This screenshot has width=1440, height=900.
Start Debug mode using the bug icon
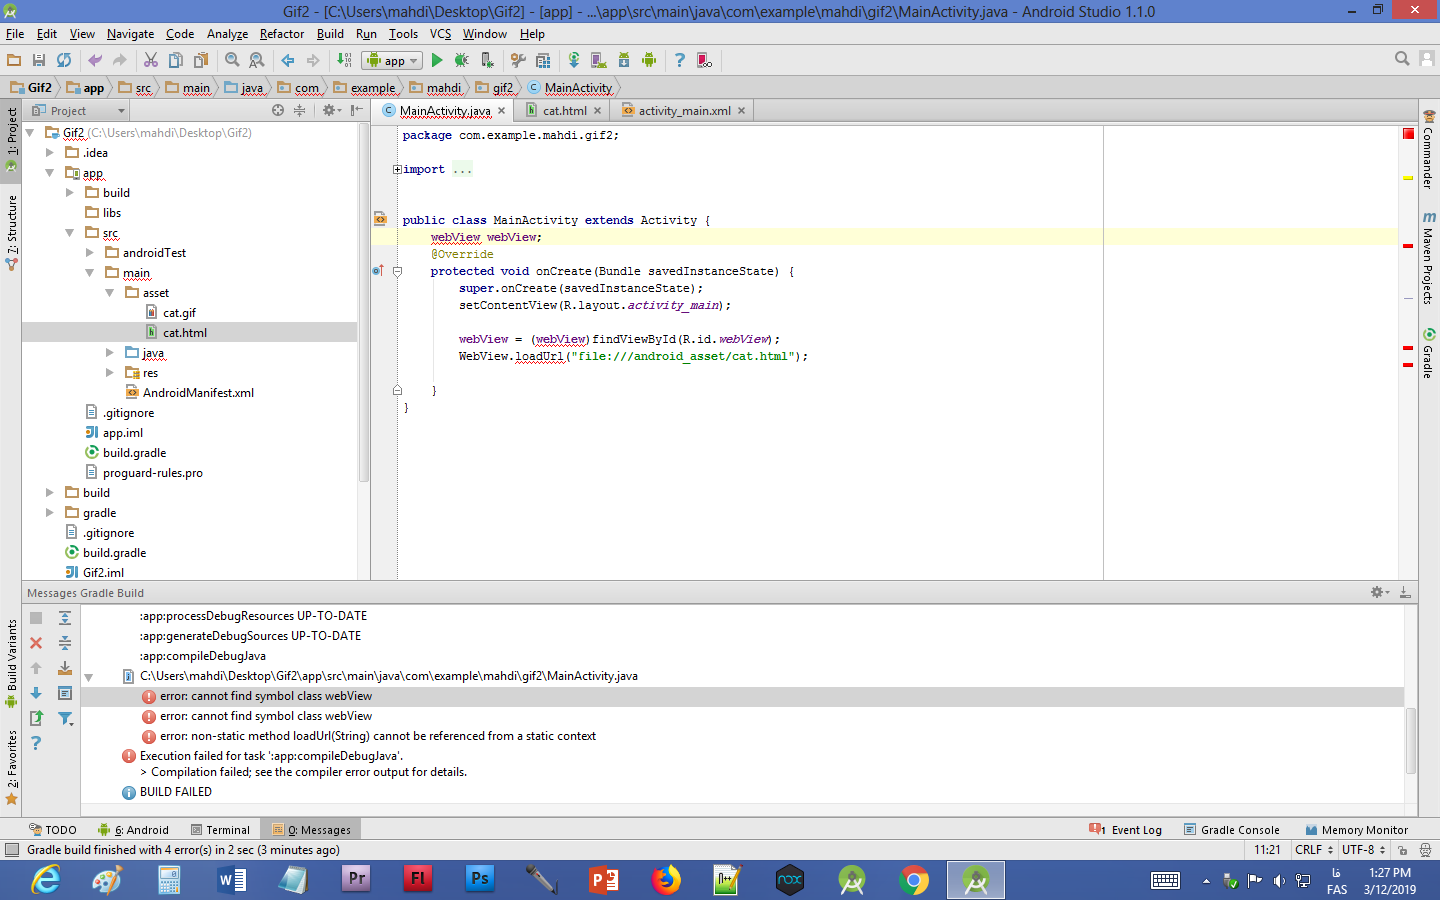(x=461, y=60)
